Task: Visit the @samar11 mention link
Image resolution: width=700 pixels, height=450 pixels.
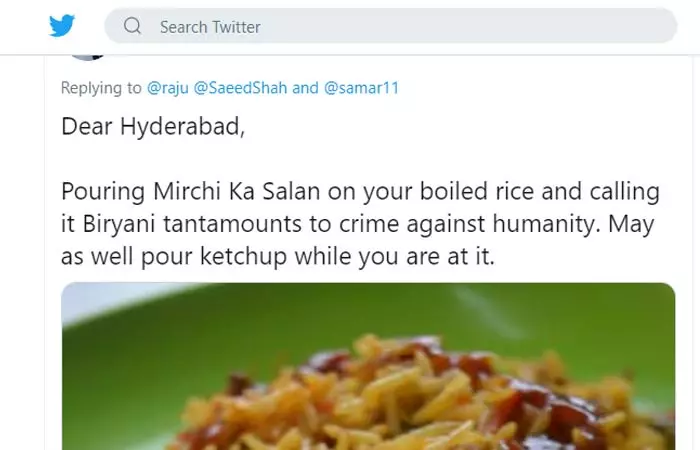Action: pos(360,88)
